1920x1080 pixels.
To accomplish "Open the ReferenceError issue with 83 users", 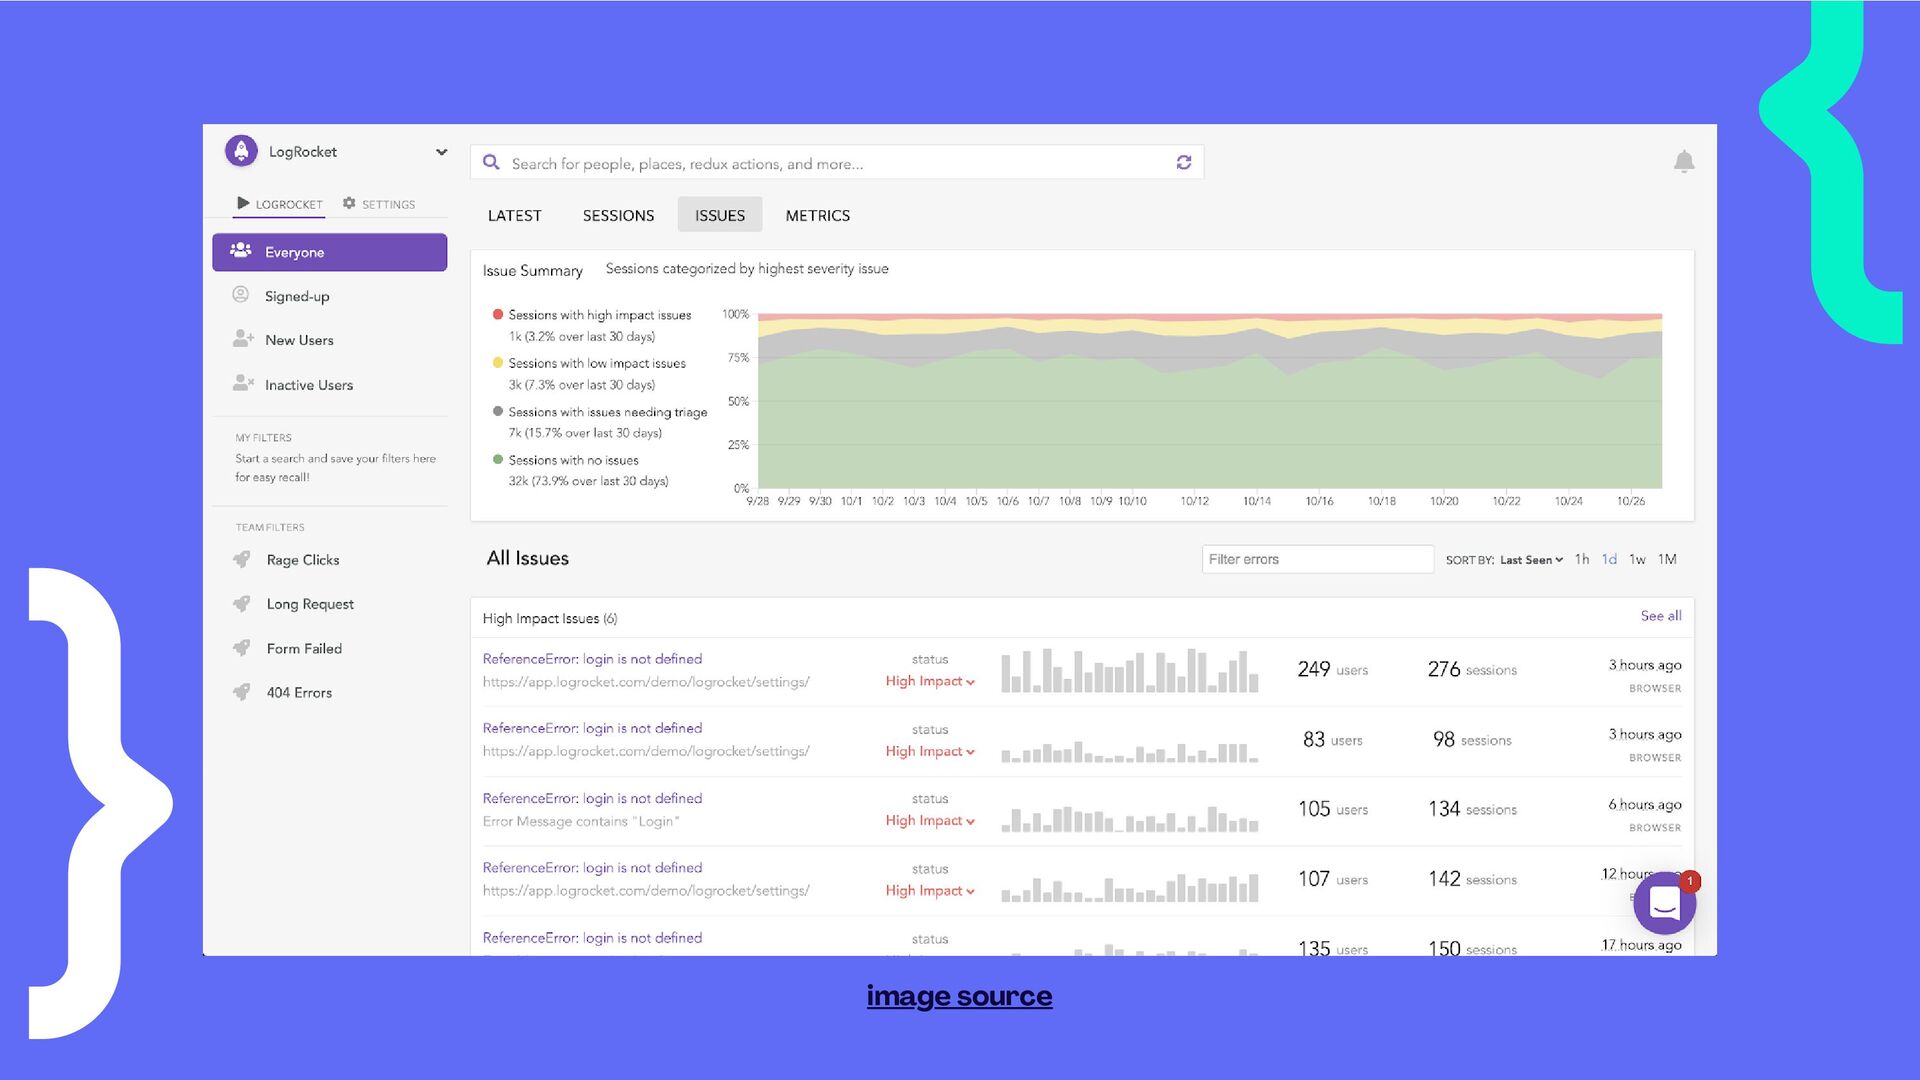I will [x=592, y=728].
